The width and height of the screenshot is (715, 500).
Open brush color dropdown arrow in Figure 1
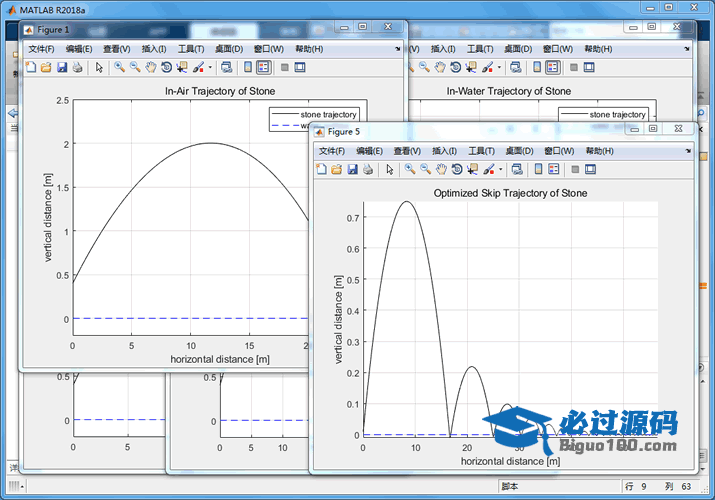(x=210, y=67)
